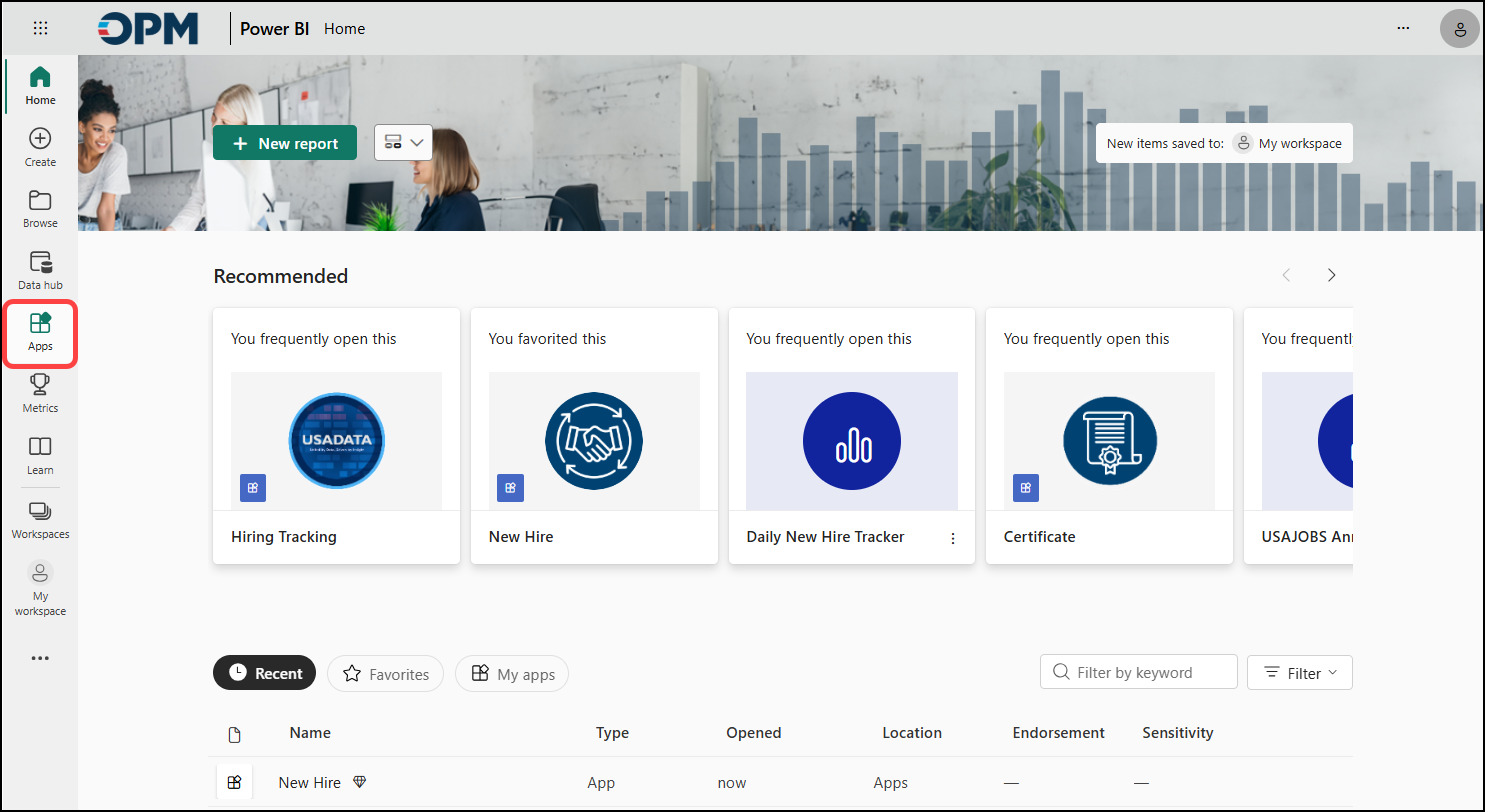Open the Certificate card thumbnail

pos(1109,441)
